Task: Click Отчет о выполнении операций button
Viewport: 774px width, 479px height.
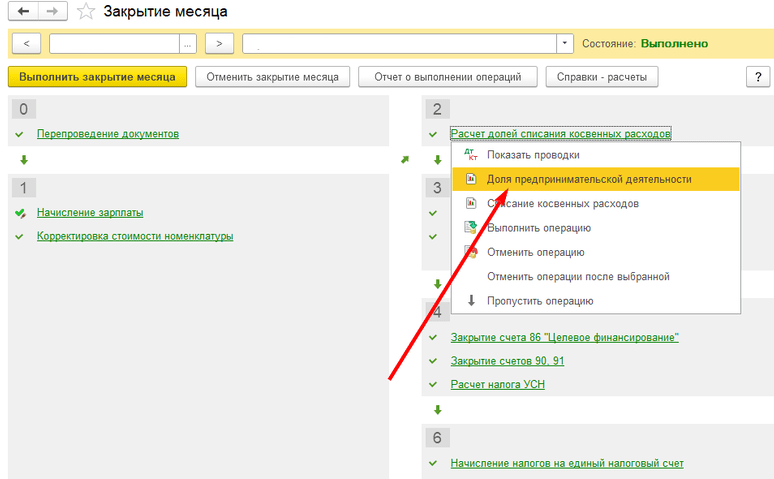Action: [x=448, y=77]
